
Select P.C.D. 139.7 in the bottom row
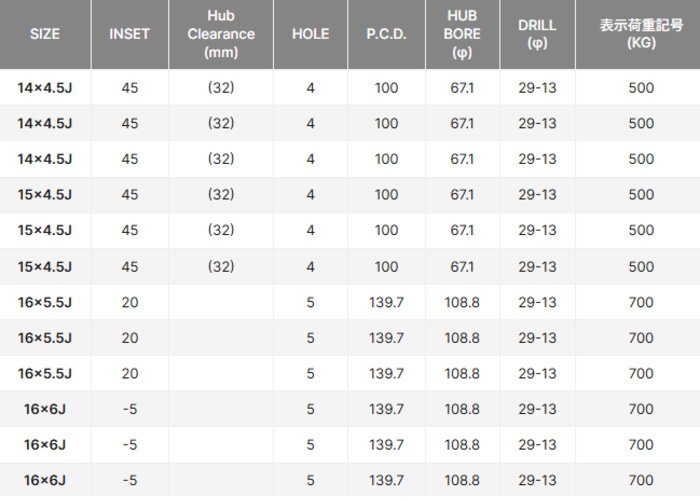[x=386, y=480]
